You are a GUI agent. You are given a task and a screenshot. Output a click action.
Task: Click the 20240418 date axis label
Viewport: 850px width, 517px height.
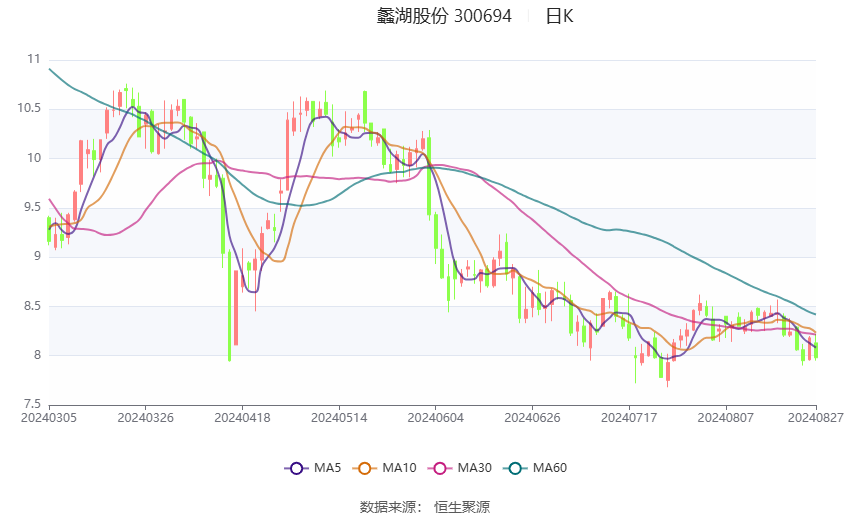coord(242,418)
